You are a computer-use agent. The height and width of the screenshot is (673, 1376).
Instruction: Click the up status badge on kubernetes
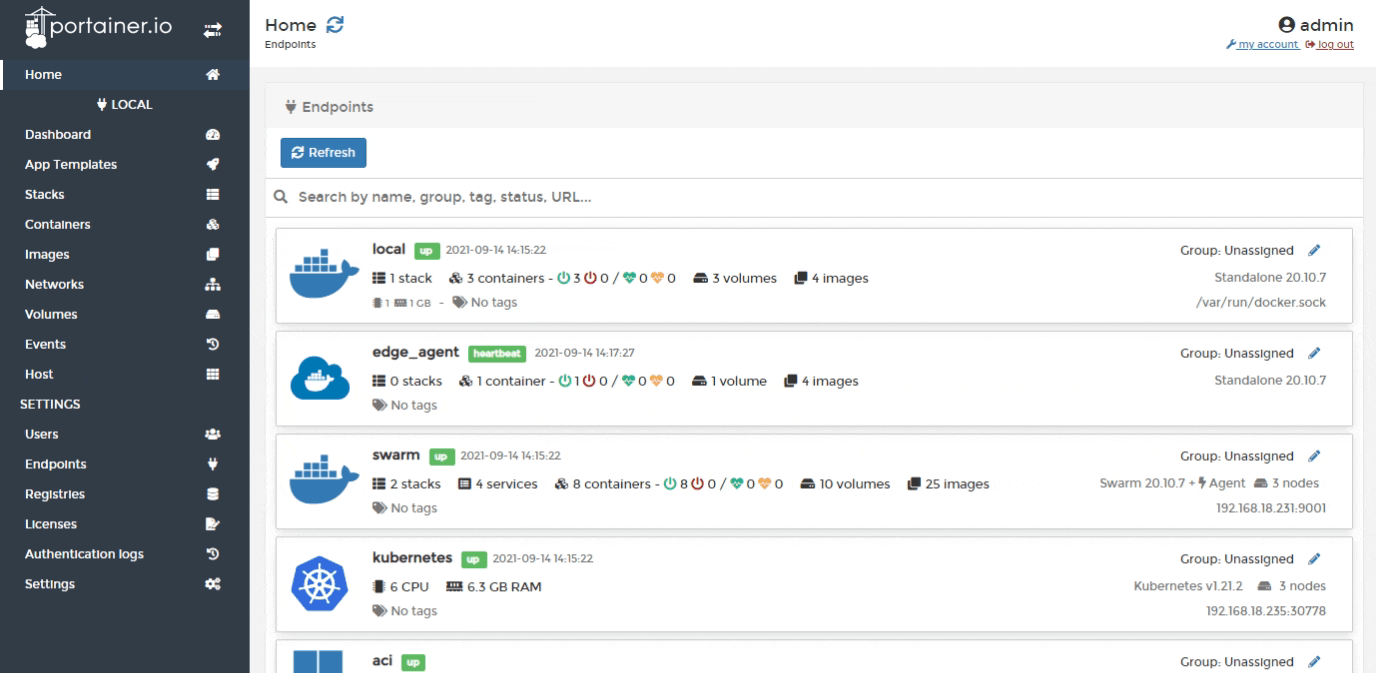coord(473,558)
